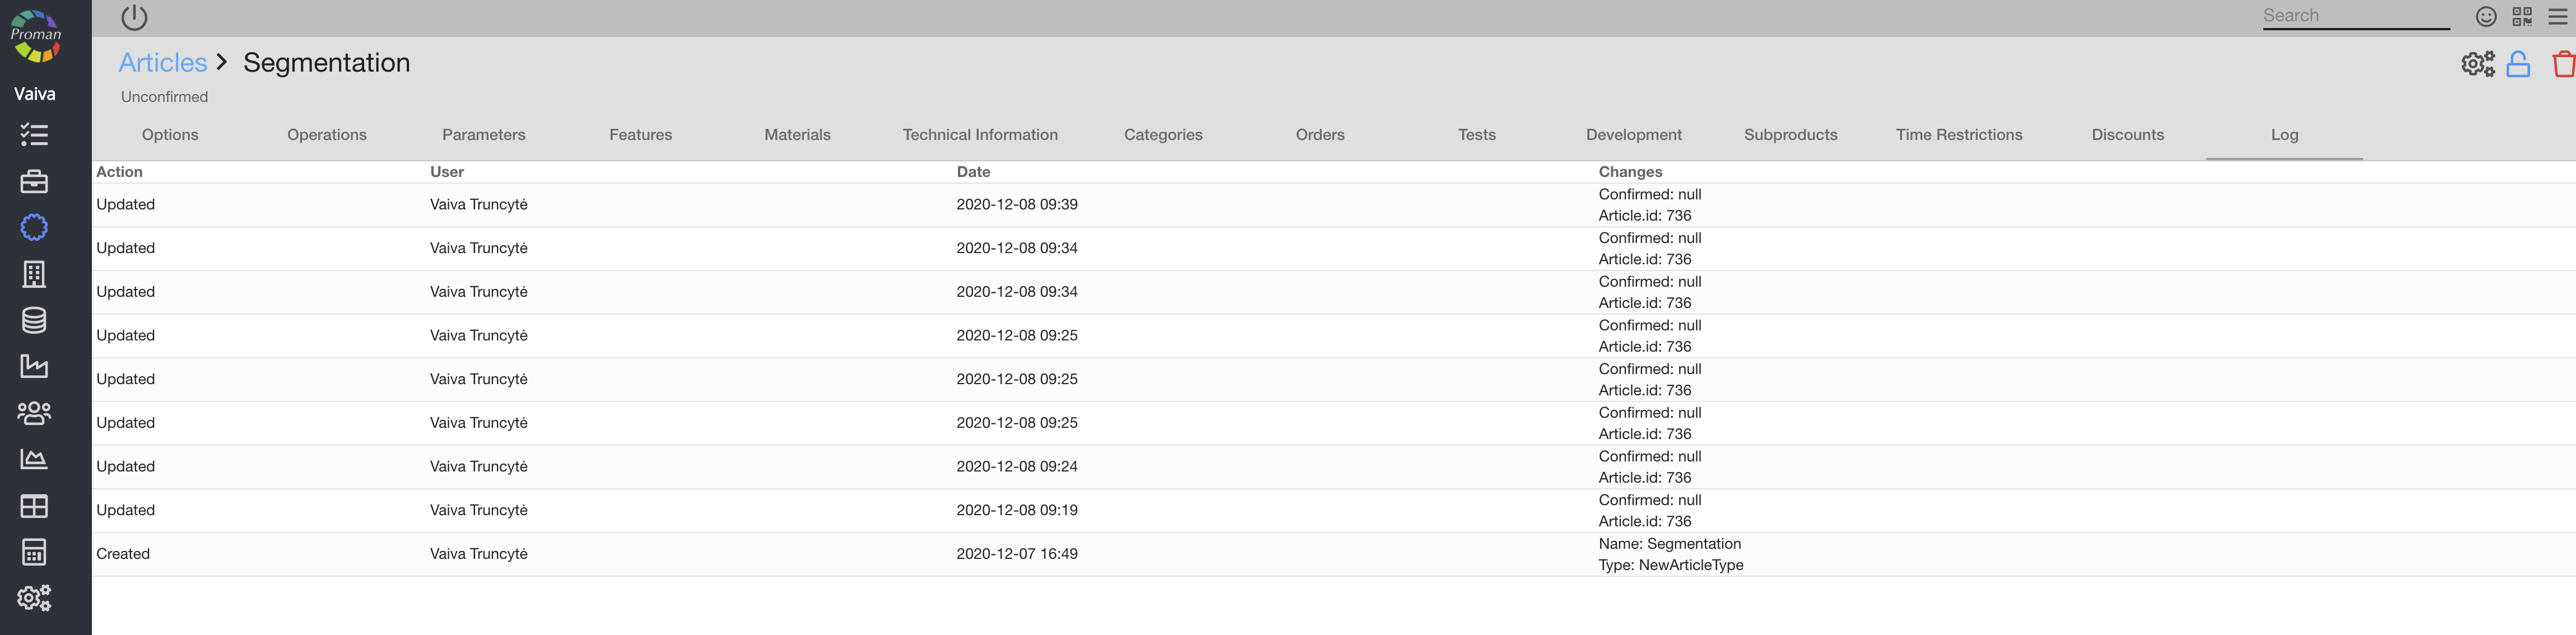
Task: Go back to Articles breadcrumb link
Action: [x=162, y=62]
